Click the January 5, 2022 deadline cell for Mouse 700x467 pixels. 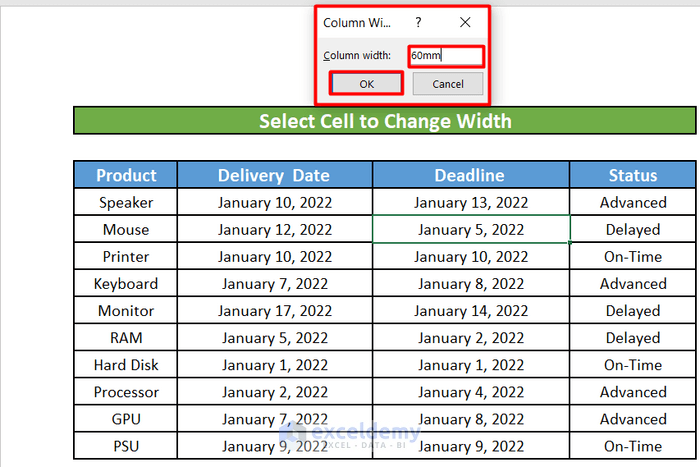point(470,229)
